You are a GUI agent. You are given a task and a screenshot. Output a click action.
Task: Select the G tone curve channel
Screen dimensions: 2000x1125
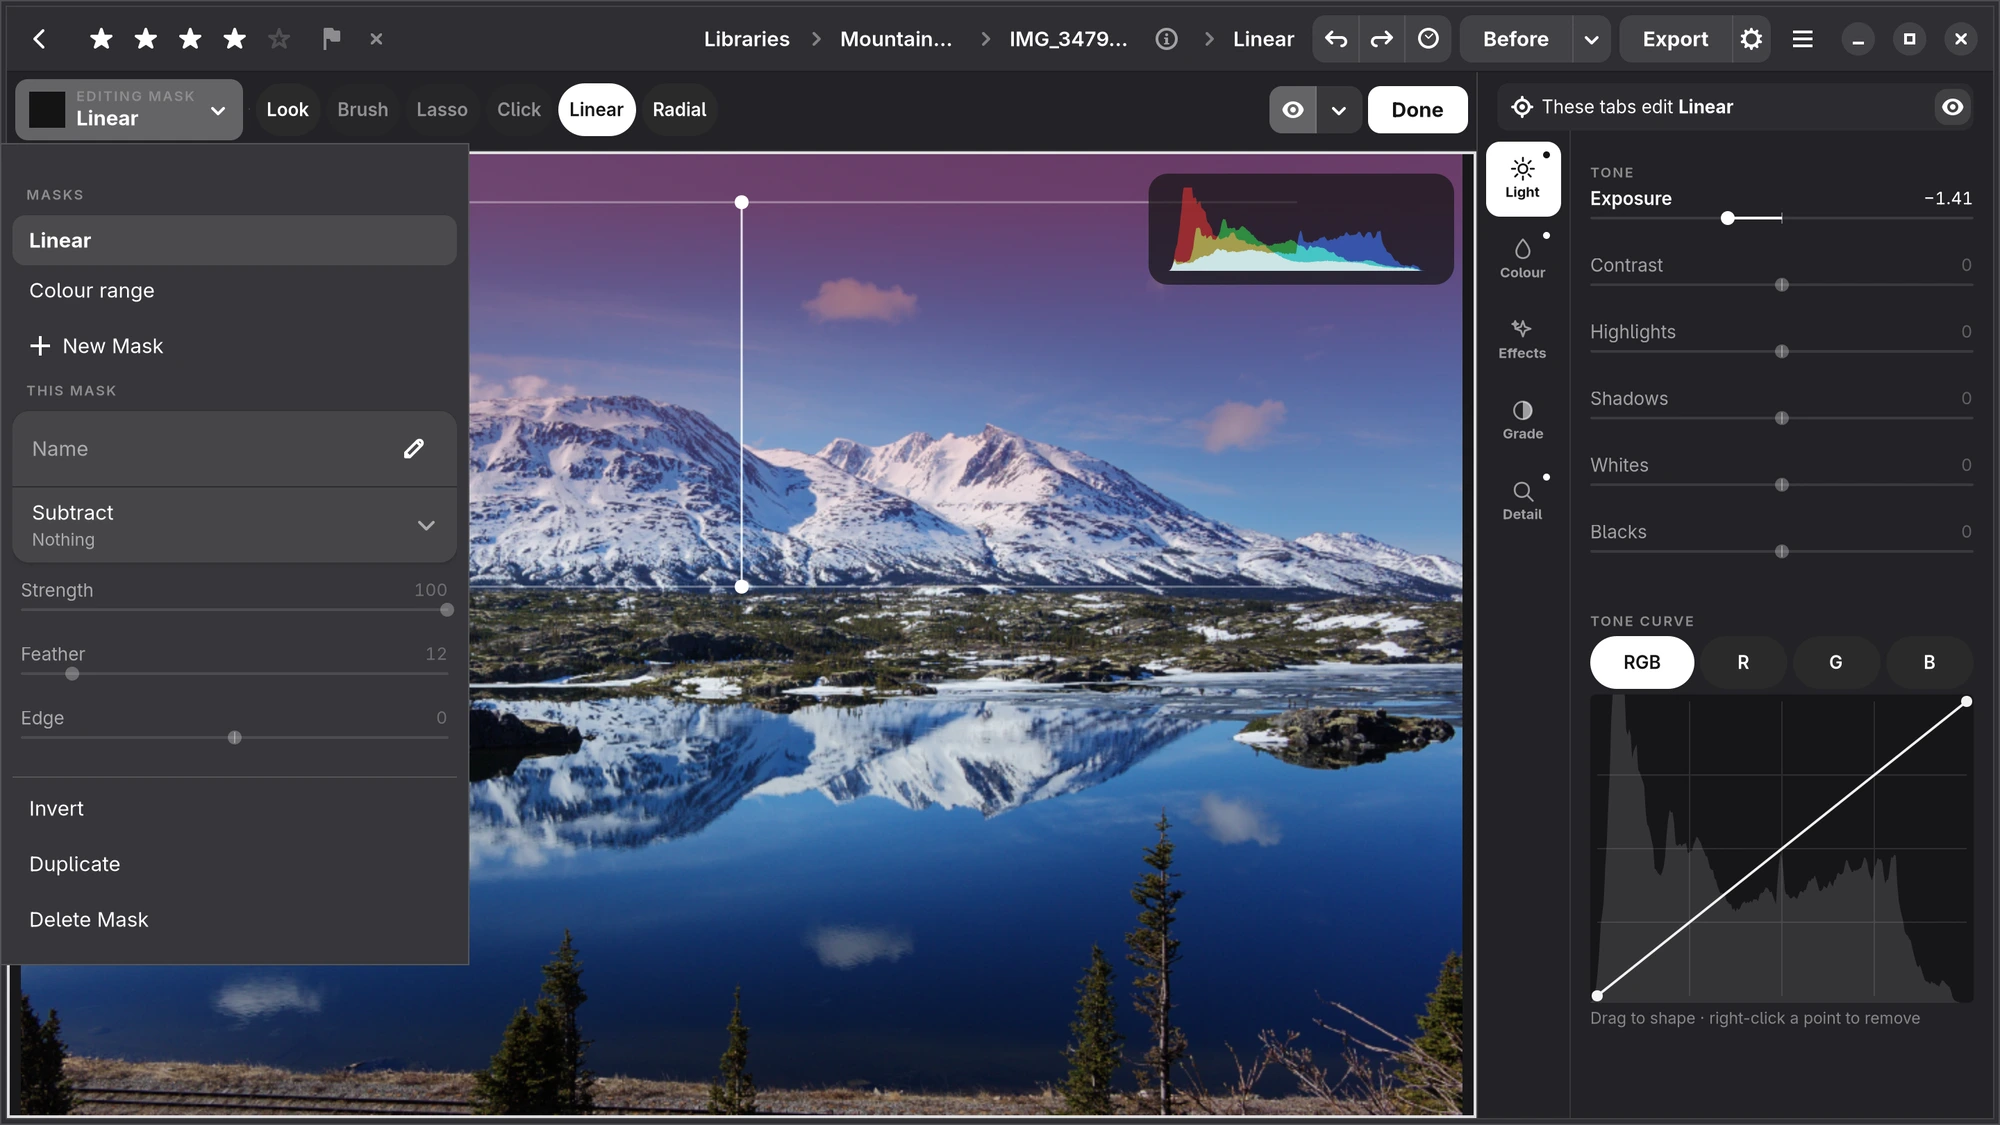(1835, 662)
